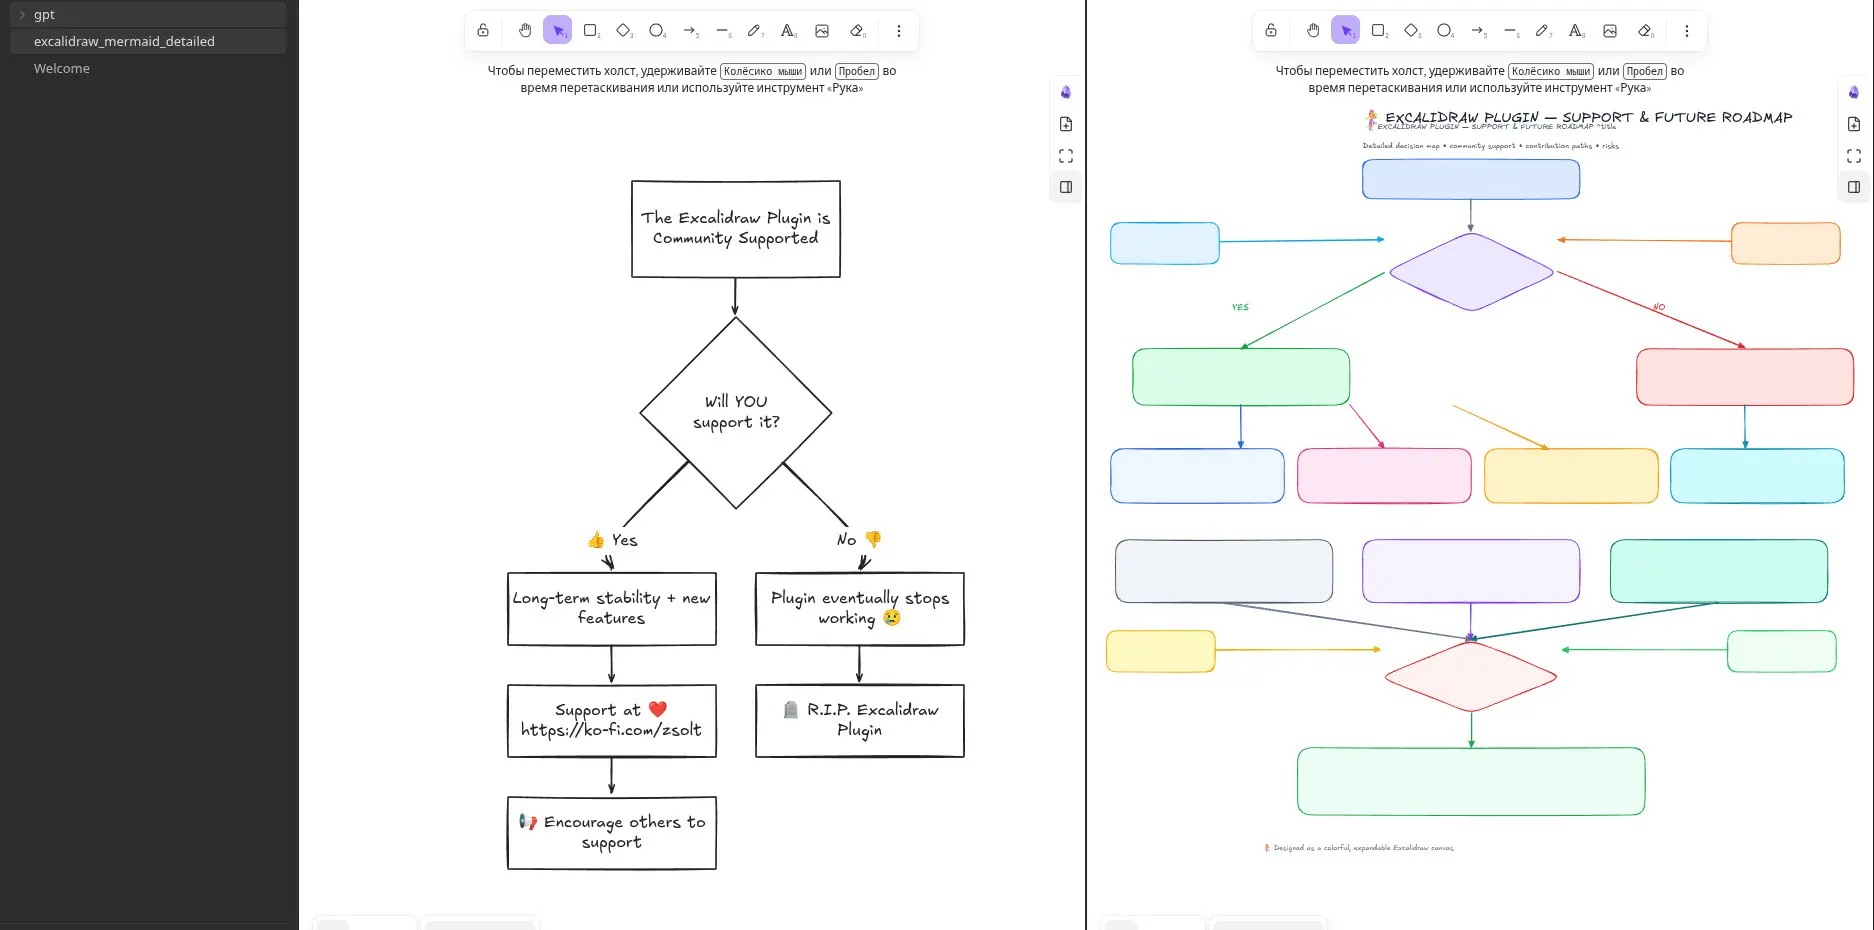Toggle tool lock in colorful roadmap toolbar
Screen dimensions: 1874x930
pos(1271,31)
